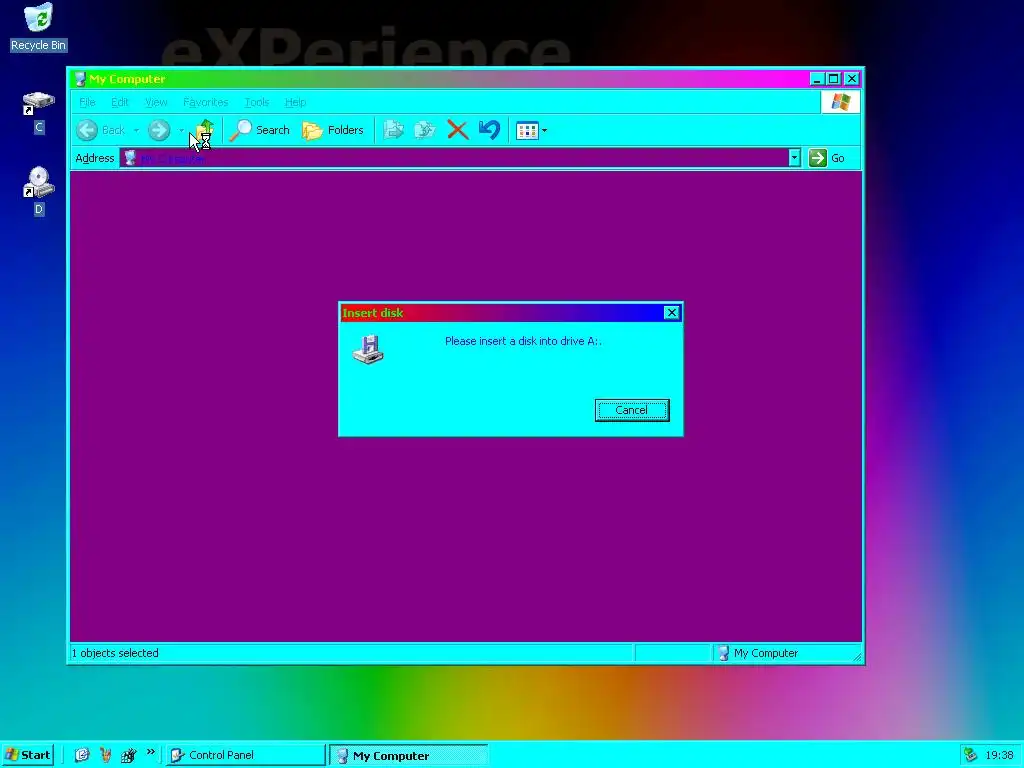Expand the Quick Launch chevron

(x=150, y=752)
